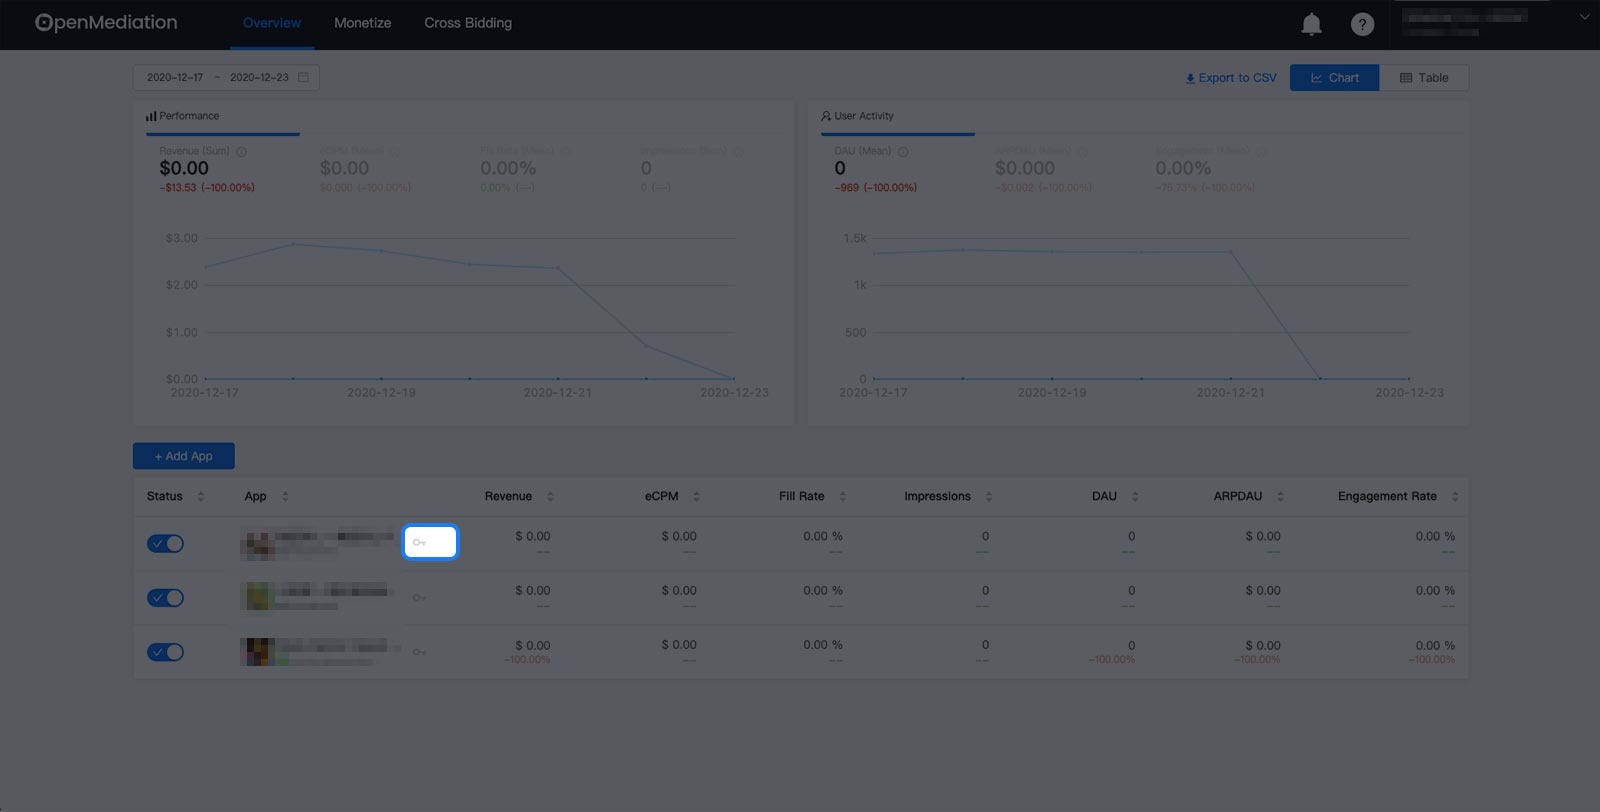Expand the account dropdown arrow at top right

click(x=1584, y=17)
